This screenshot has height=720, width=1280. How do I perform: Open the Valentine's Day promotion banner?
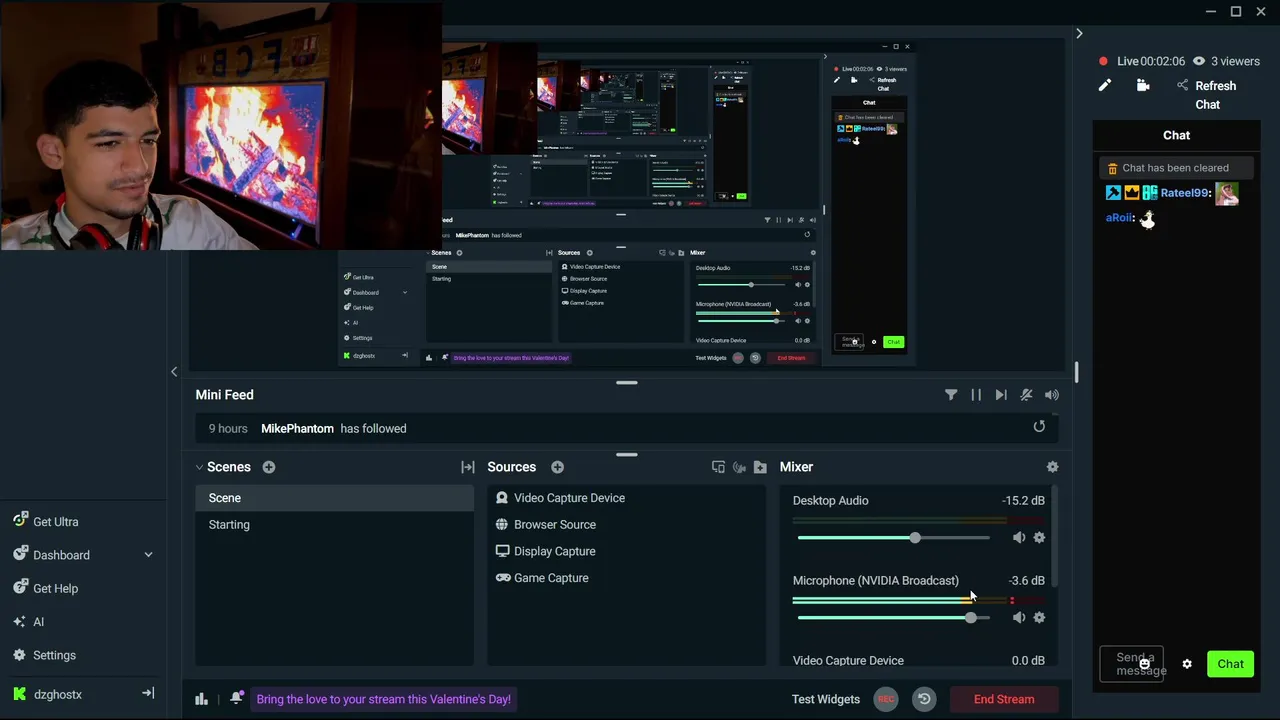click(x=383, y=699)
